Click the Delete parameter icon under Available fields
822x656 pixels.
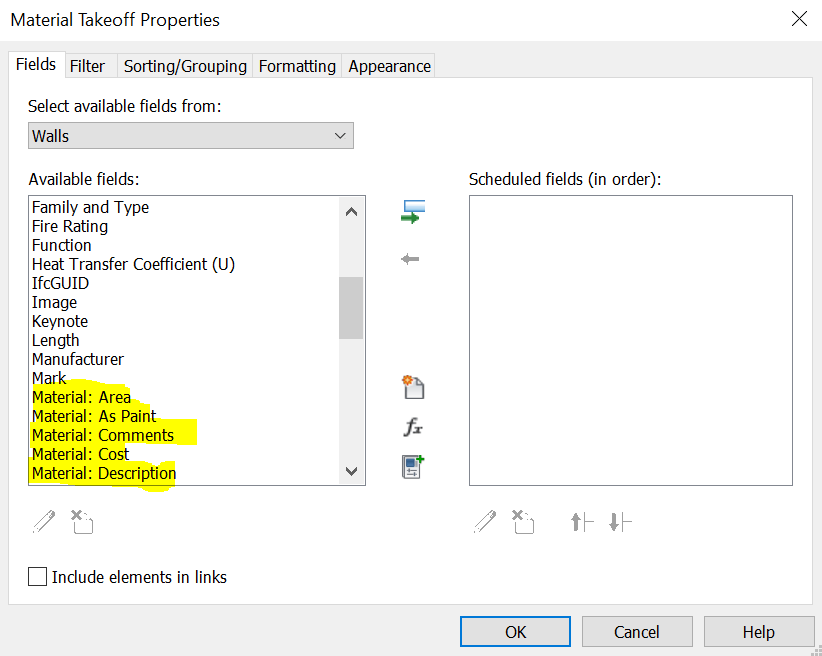tap(82, 521)
